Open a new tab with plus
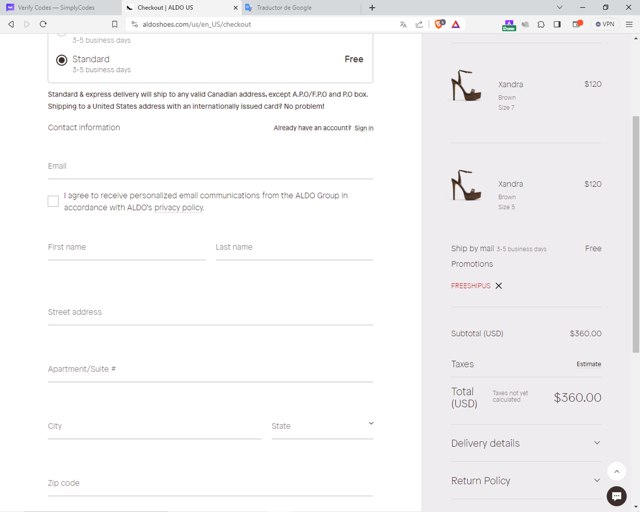This screenshot has width=640, height=512. click(x=372, y=8)
